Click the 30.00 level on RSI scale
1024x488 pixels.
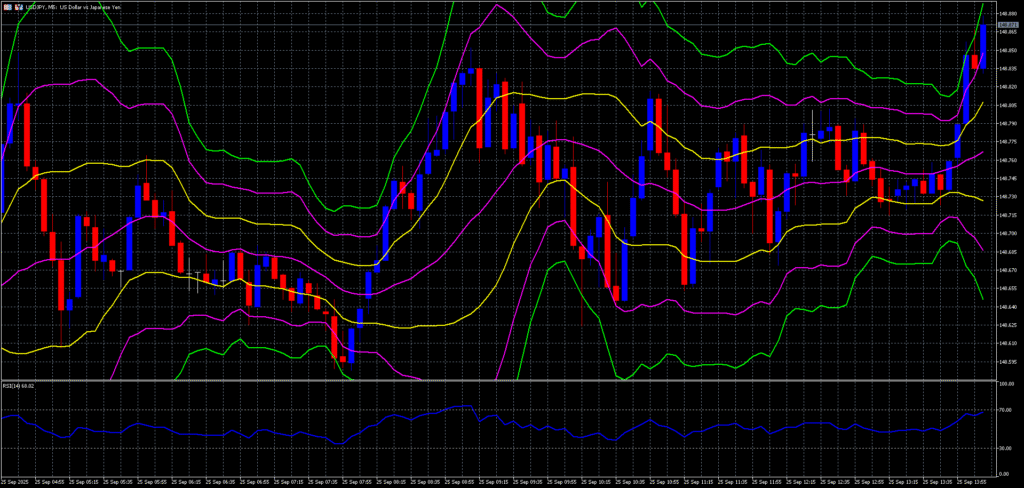pos(1004,448)
